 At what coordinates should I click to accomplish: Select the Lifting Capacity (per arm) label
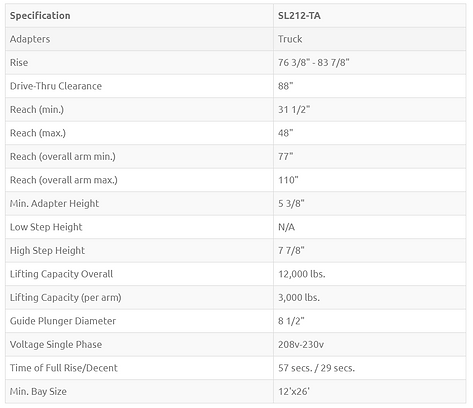65,297
